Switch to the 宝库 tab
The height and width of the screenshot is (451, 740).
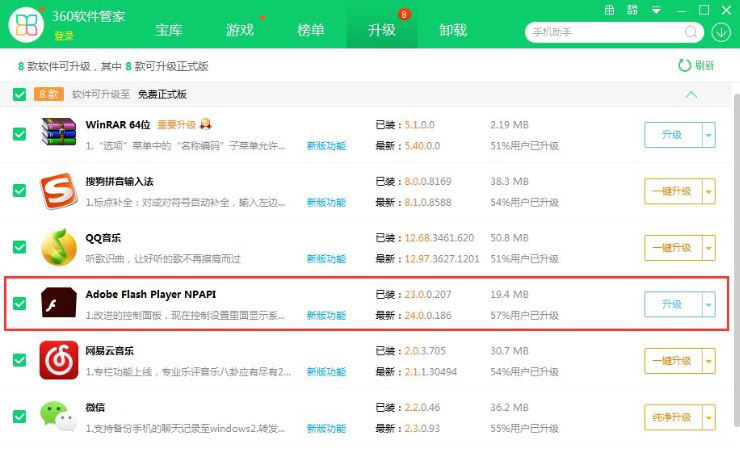[169, 30]
